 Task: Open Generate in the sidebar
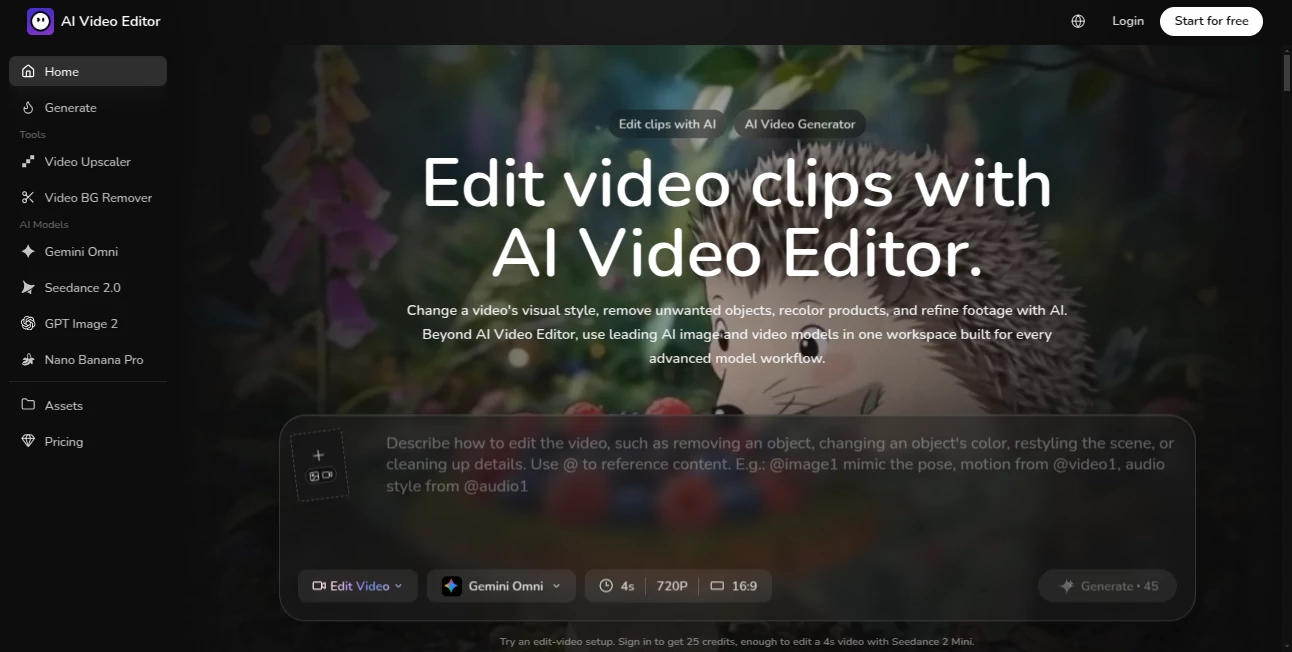(88, 108)
